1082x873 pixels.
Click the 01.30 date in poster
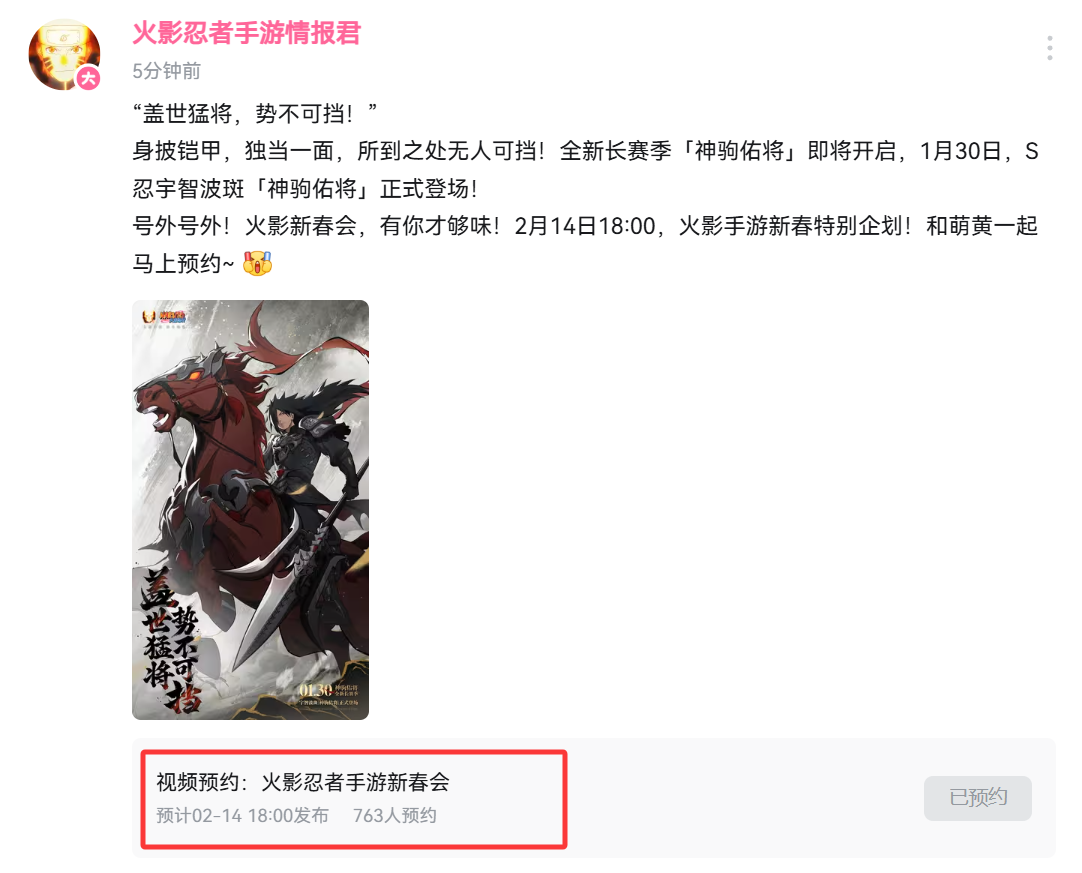315,690
